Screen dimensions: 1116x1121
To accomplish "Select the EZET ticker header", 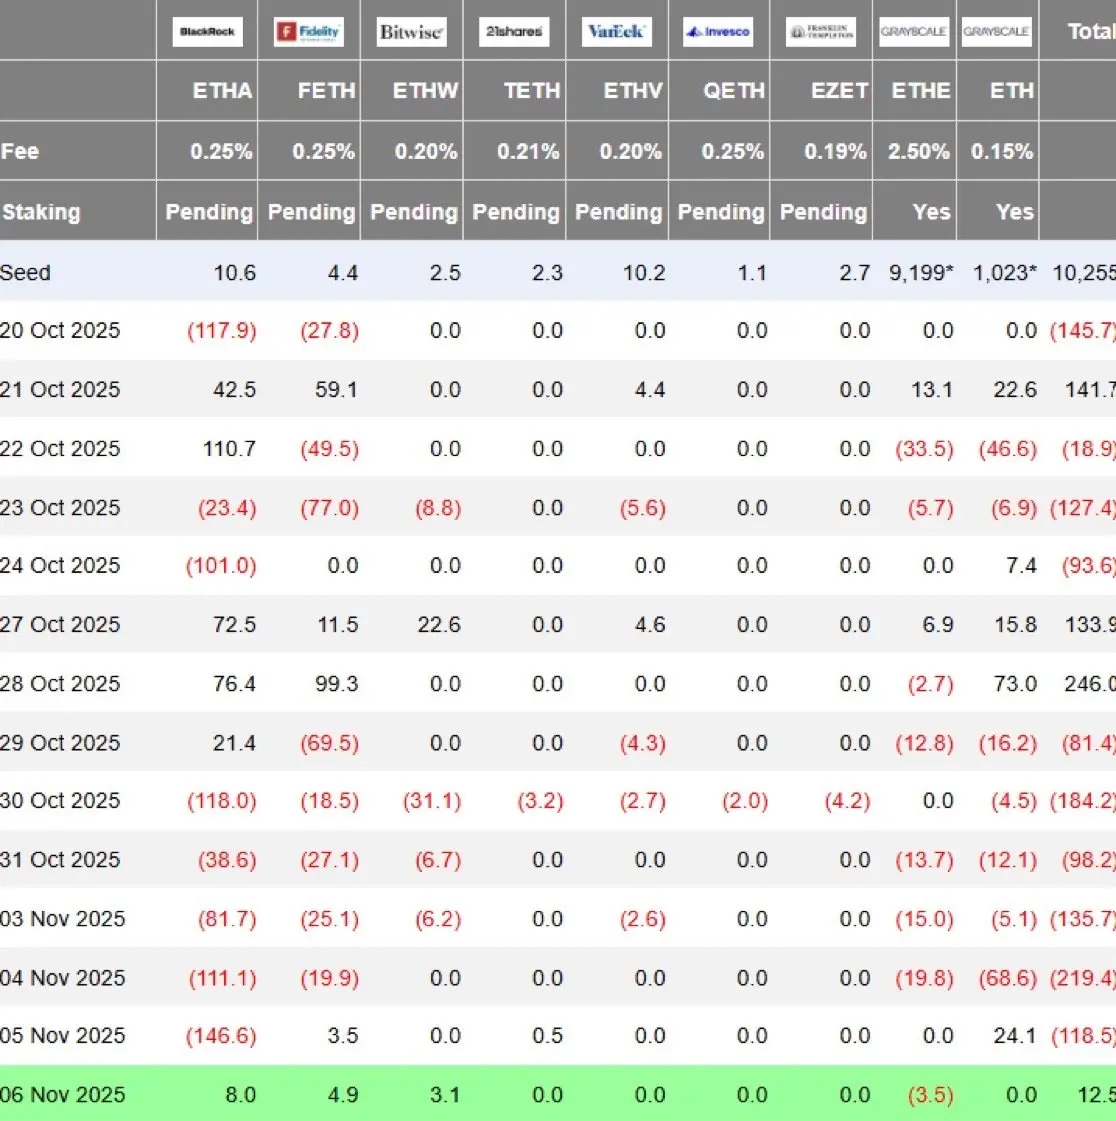I will pyautogui.click(x=839, y=91).
